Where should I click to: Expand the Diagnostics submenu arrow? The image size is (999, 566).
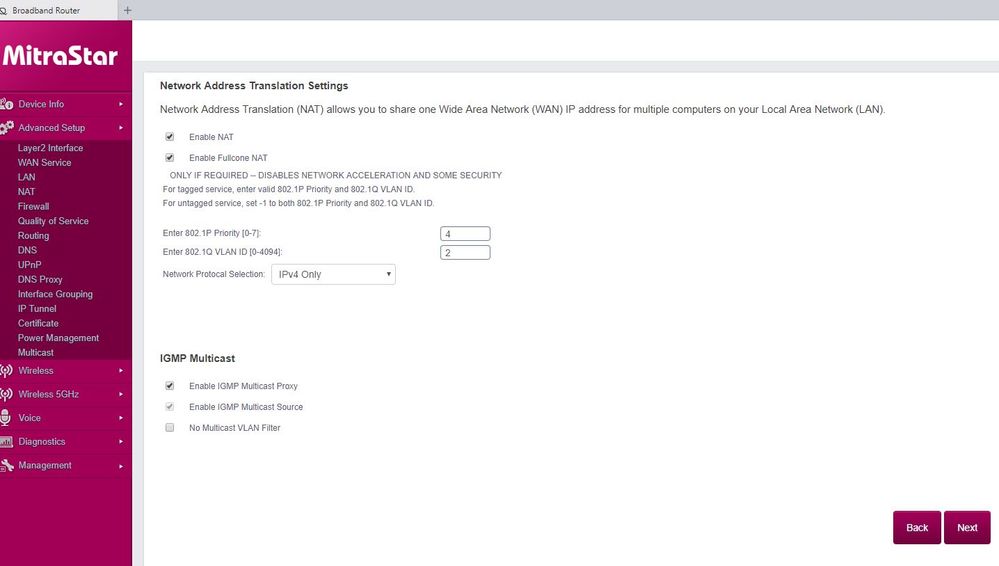(x=121, y=442)
